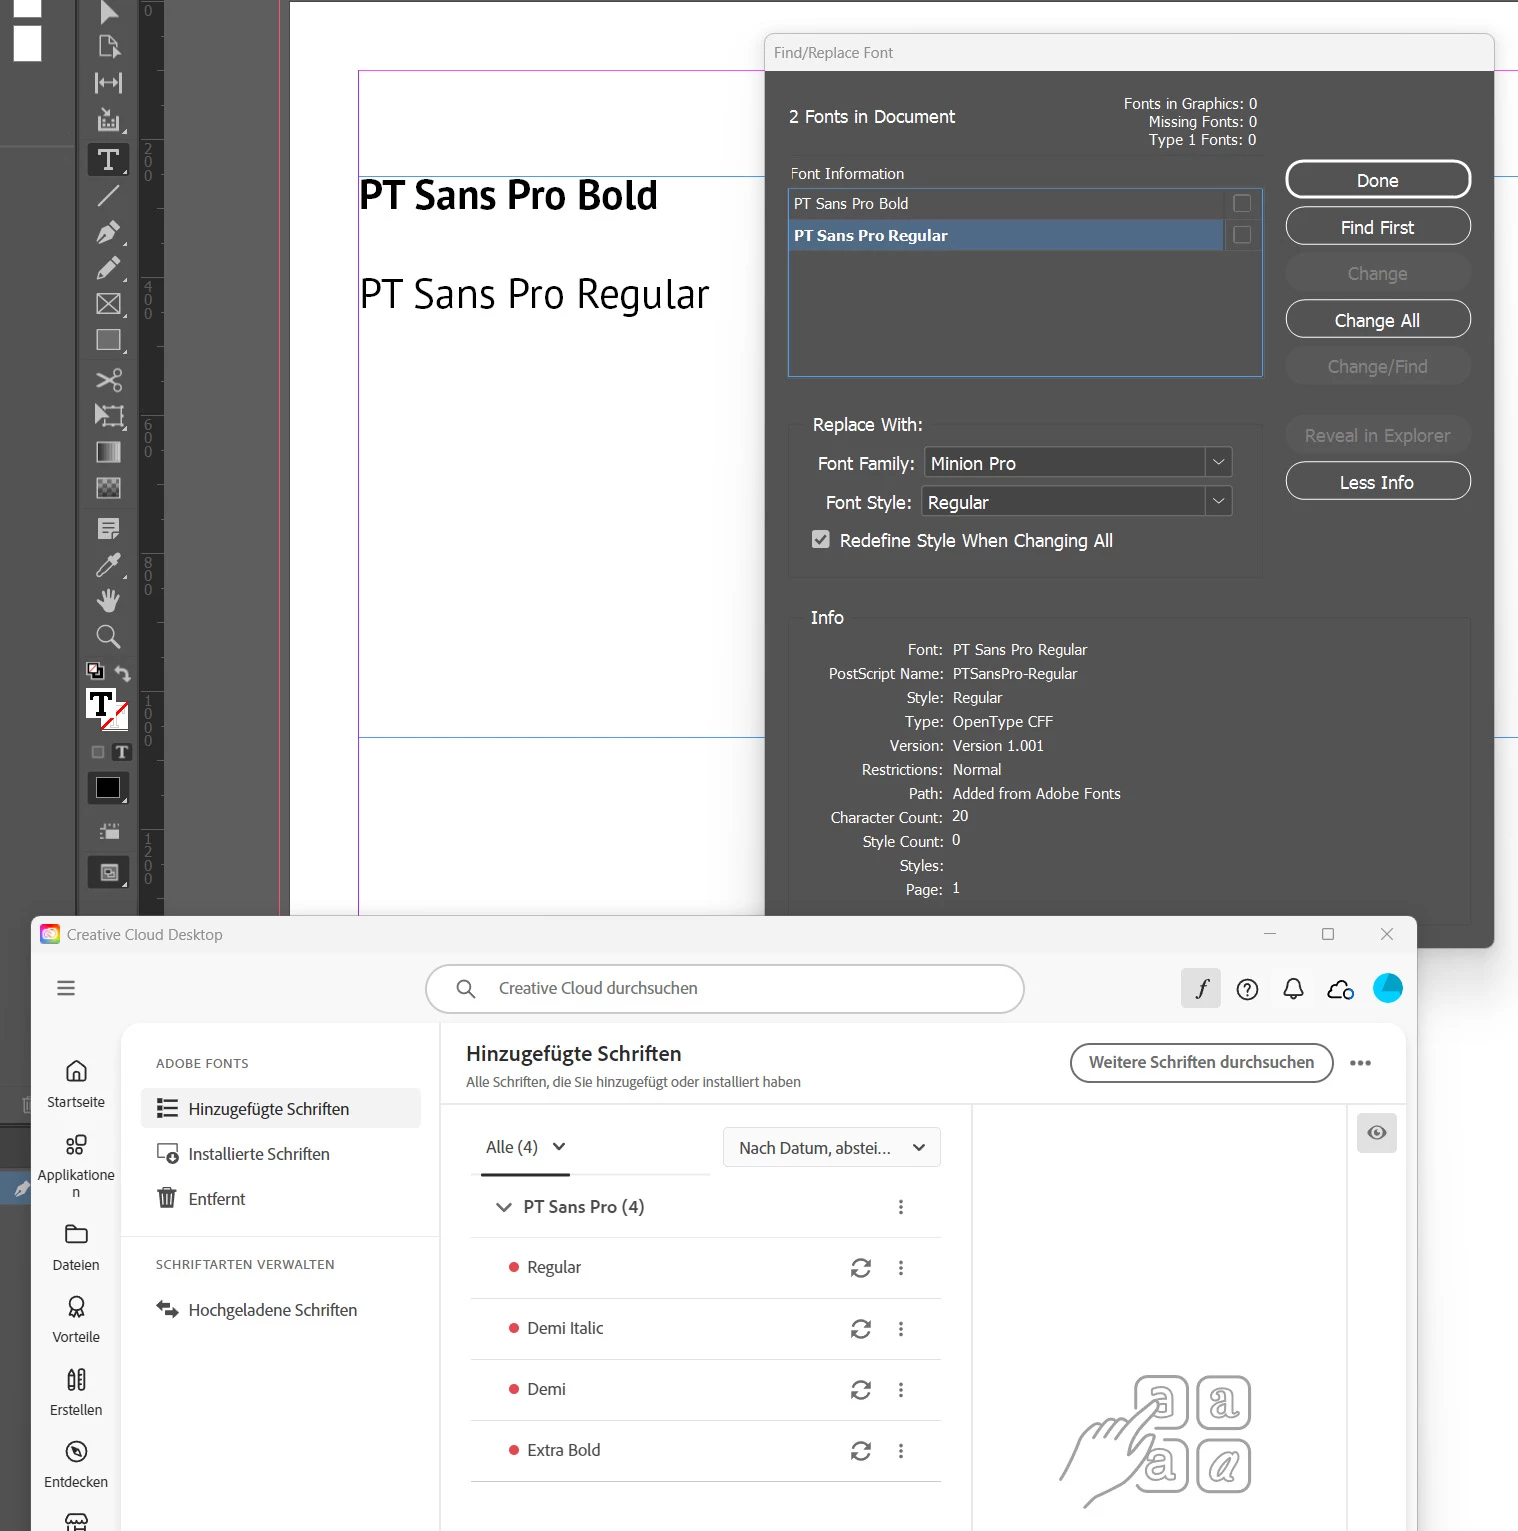Click sync icon for Demi Italic font
Screen dimensions: 1518x1531
tap(861, 1329)
